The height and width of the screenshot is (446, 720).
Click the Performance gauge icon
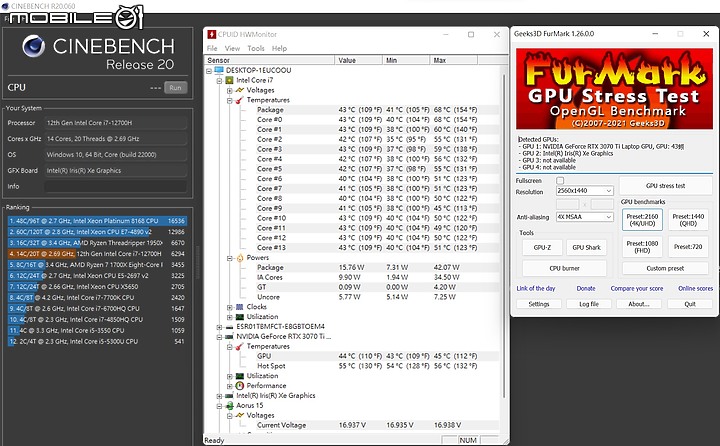tap(239, 386)
